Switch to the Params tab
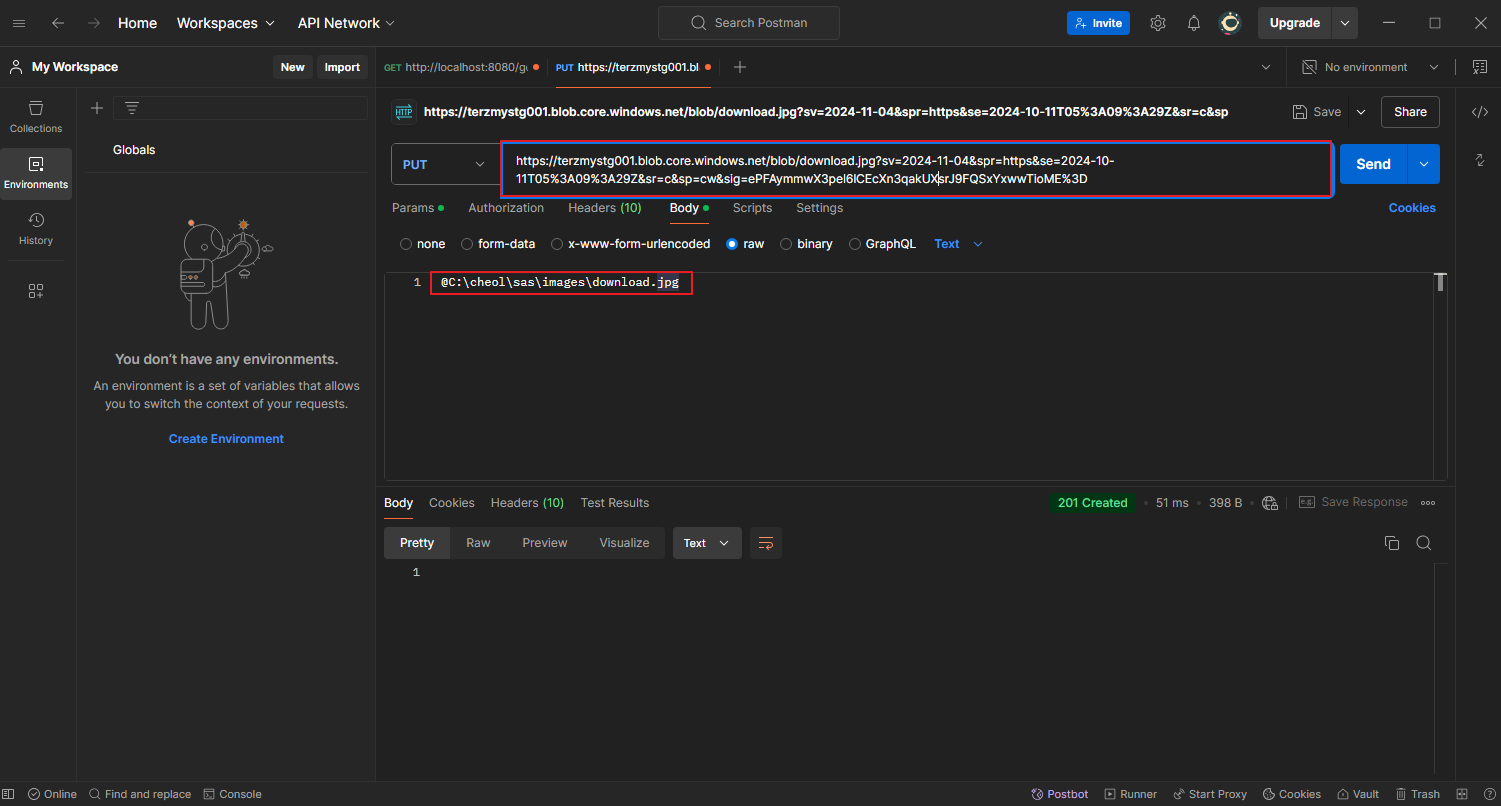This screenshot has width=1501, height=806. [417, 208]
